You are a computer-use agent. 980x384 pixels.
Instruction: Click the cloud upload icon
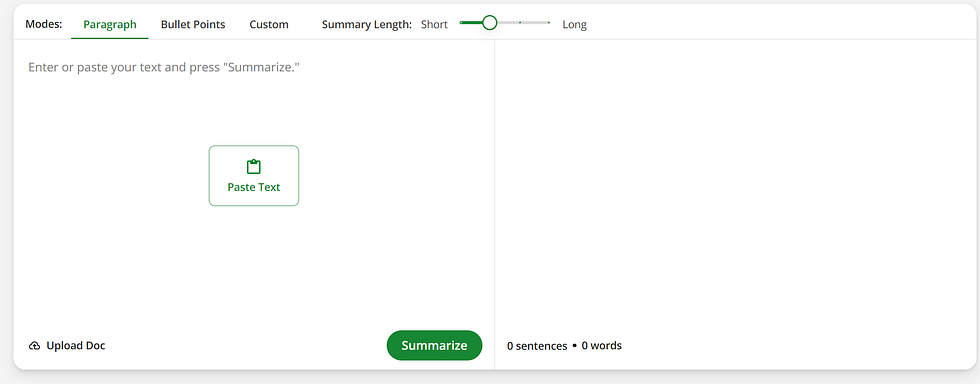coord(35,346)
